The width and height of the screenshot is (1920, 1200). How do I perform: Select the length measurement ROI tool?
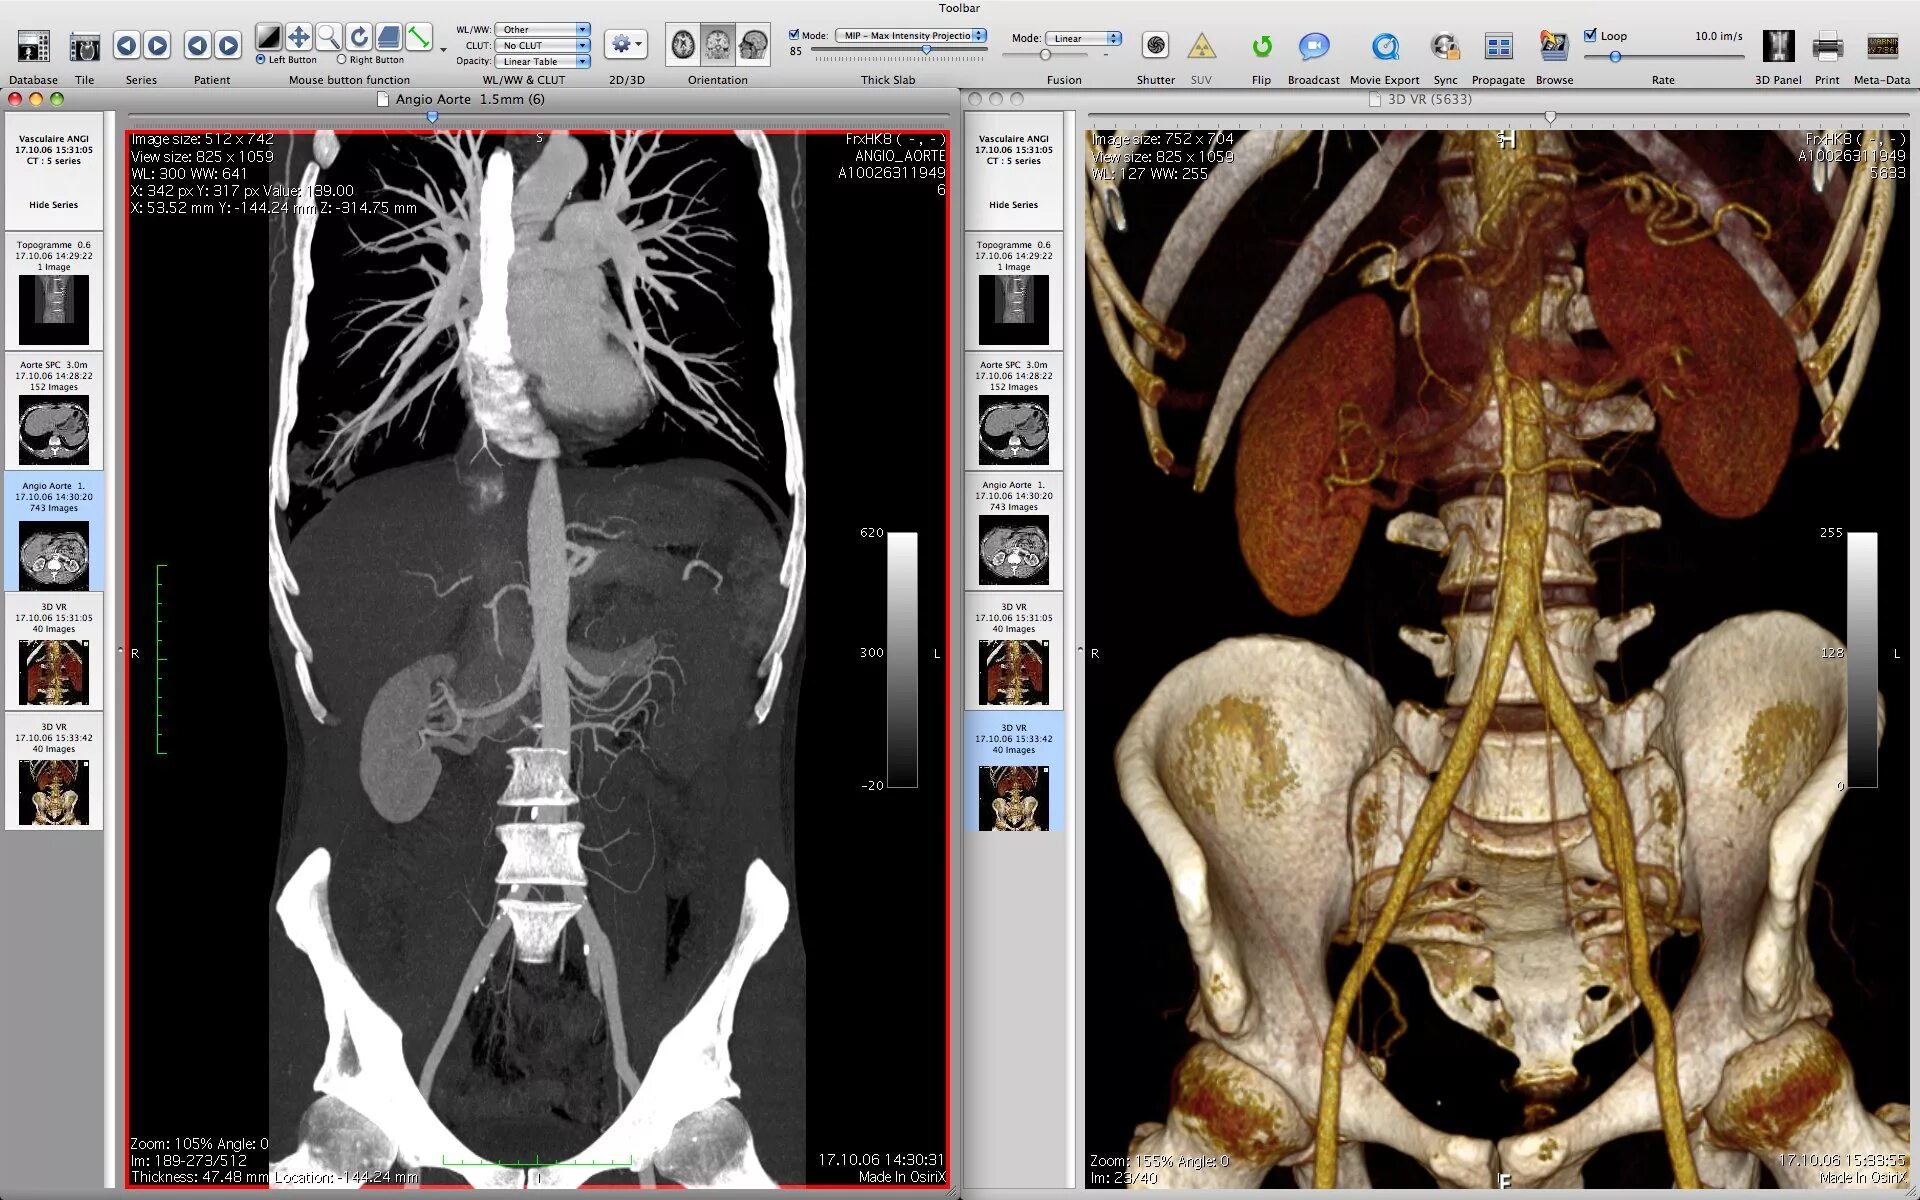pos(419,38)
